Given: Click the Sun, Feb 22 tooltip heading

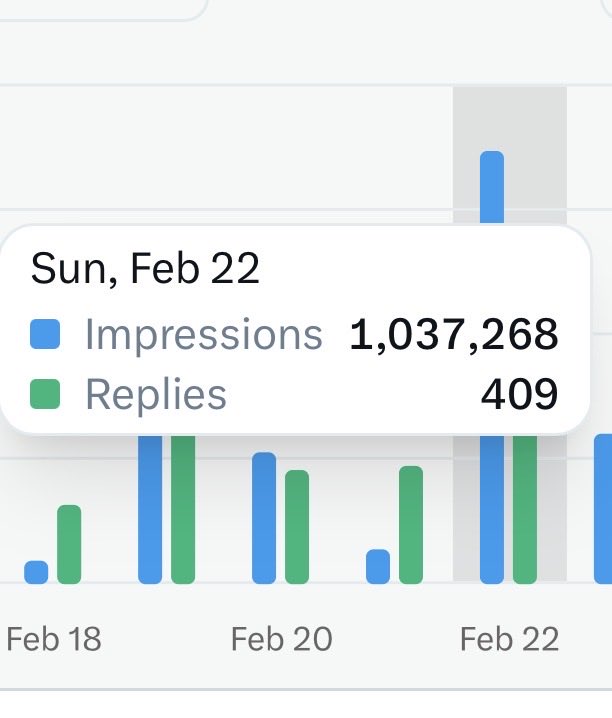Looking at the screenshot, I should [x=145, y=269].
